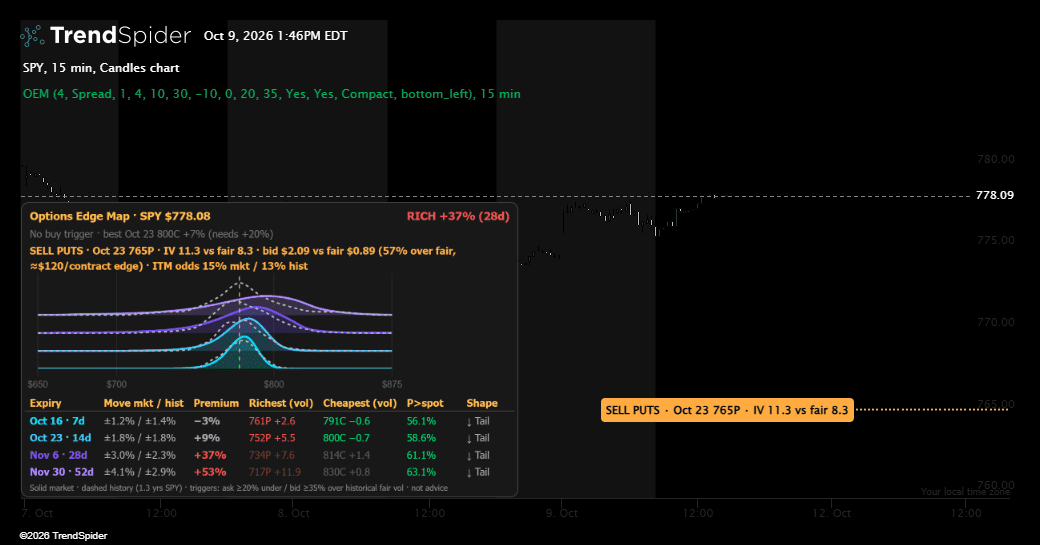Click the $800 distribution axis label
The image size is (1040, 545).
click(x=274, y=385)
